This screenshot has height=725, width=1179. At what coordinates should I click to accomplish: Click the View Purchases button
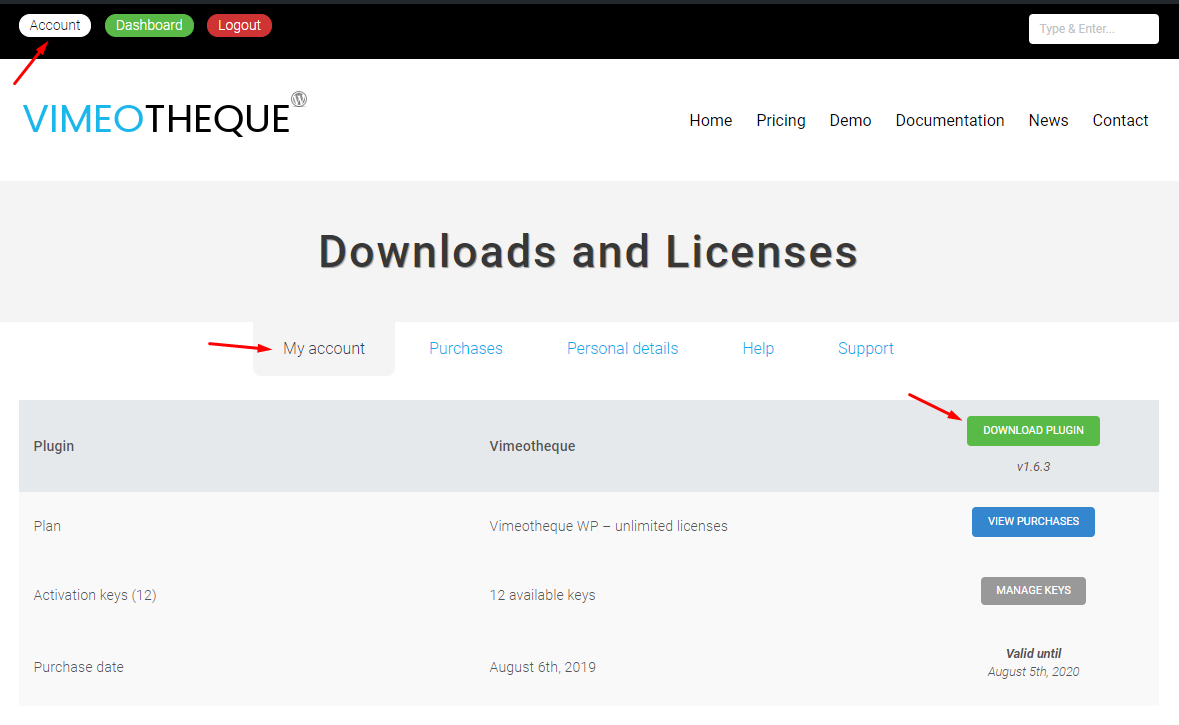[1033, 521]
